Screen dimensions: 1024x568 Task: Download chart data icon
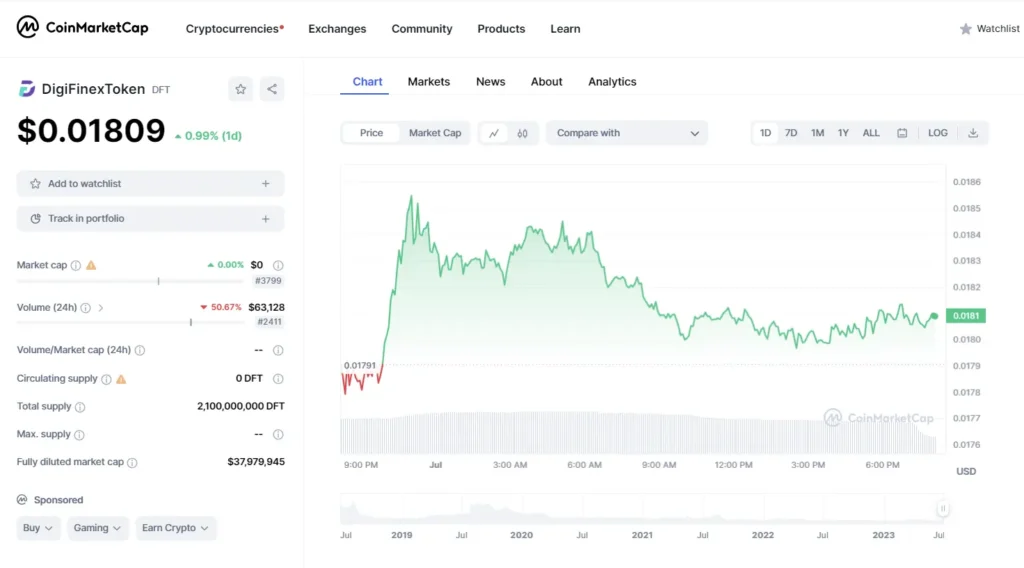(973, 133)
